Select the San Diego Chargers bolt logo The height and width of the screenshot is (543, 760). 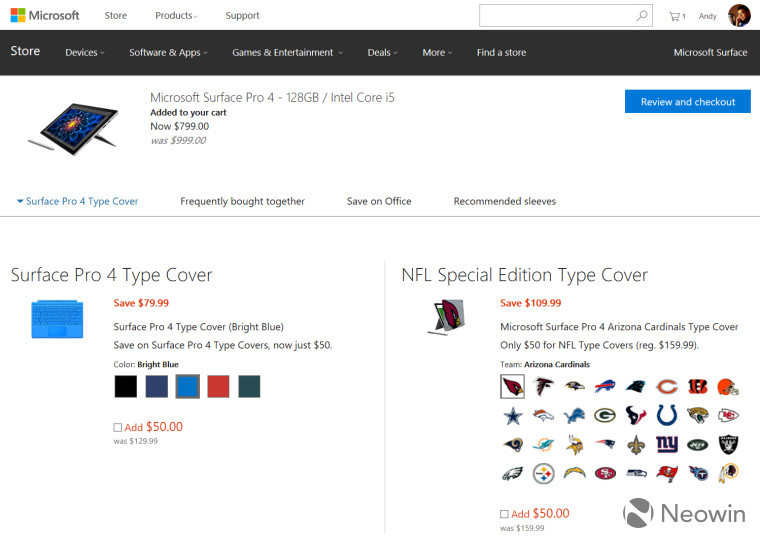click(574, 473)
